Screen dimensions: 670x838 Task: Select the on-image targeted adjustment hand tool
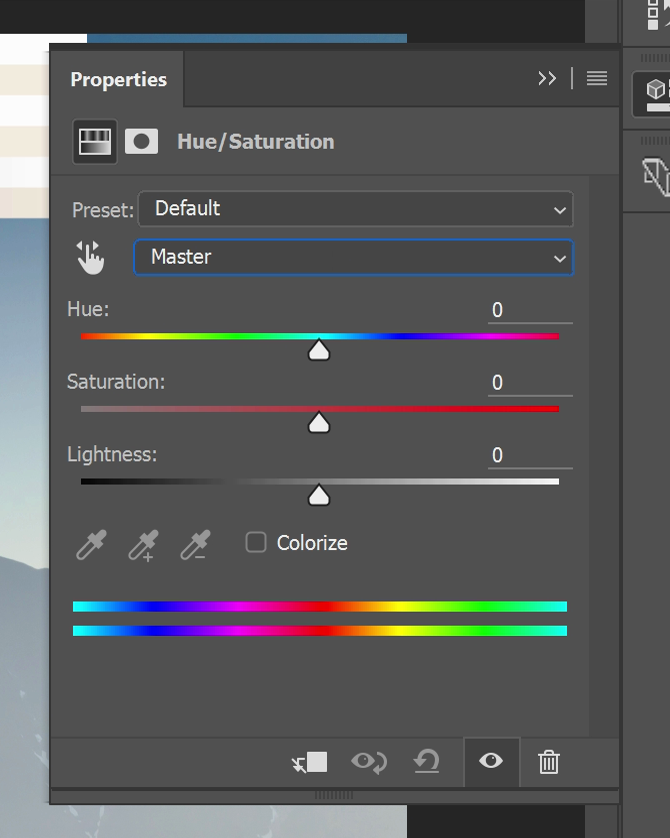click(x=90, y=258)
